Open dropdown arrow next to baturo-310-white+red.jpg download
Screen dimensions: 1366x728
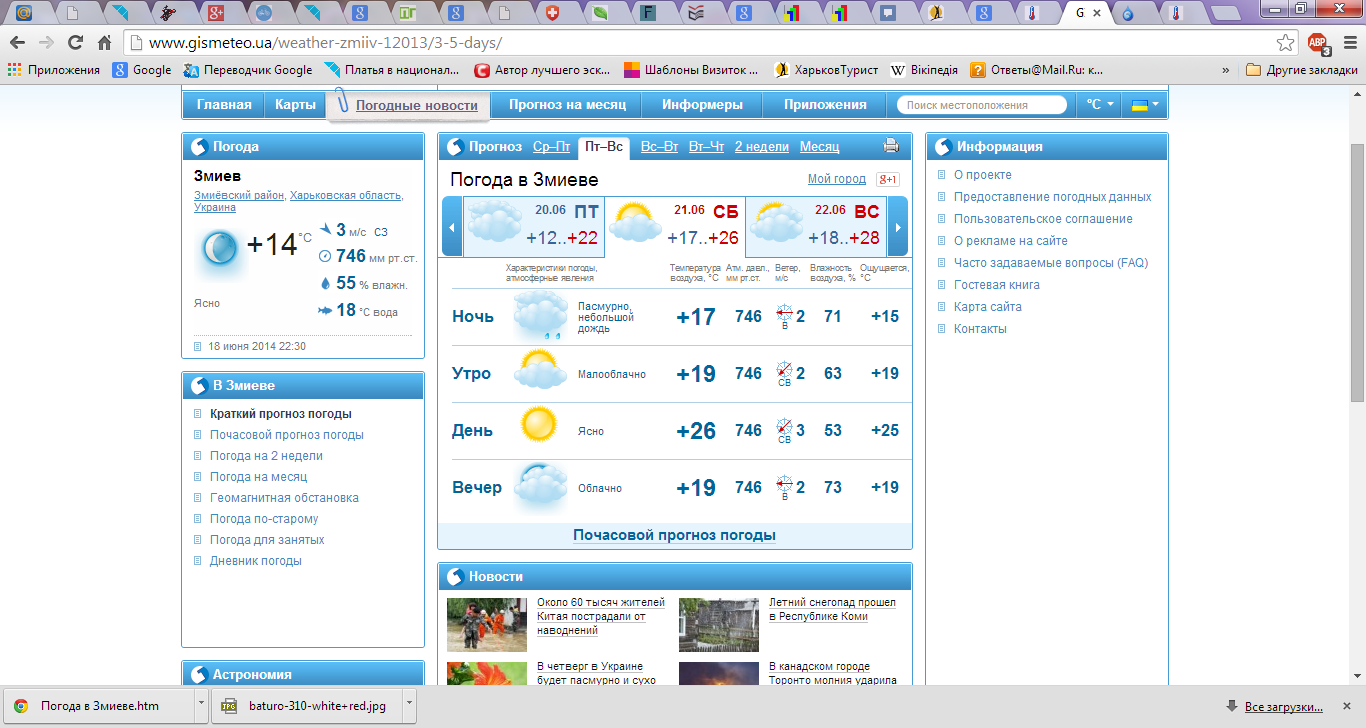point(410,705)
